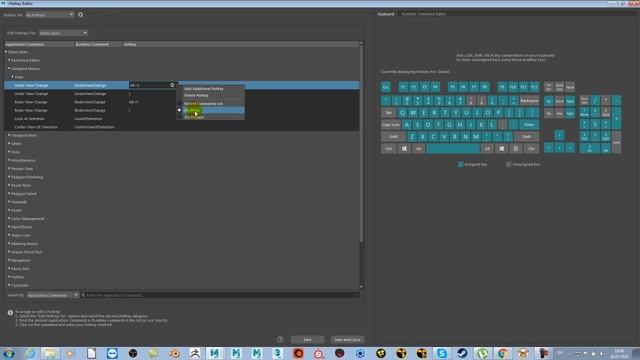Click the Hotkey column header

[x=240, y=44]
